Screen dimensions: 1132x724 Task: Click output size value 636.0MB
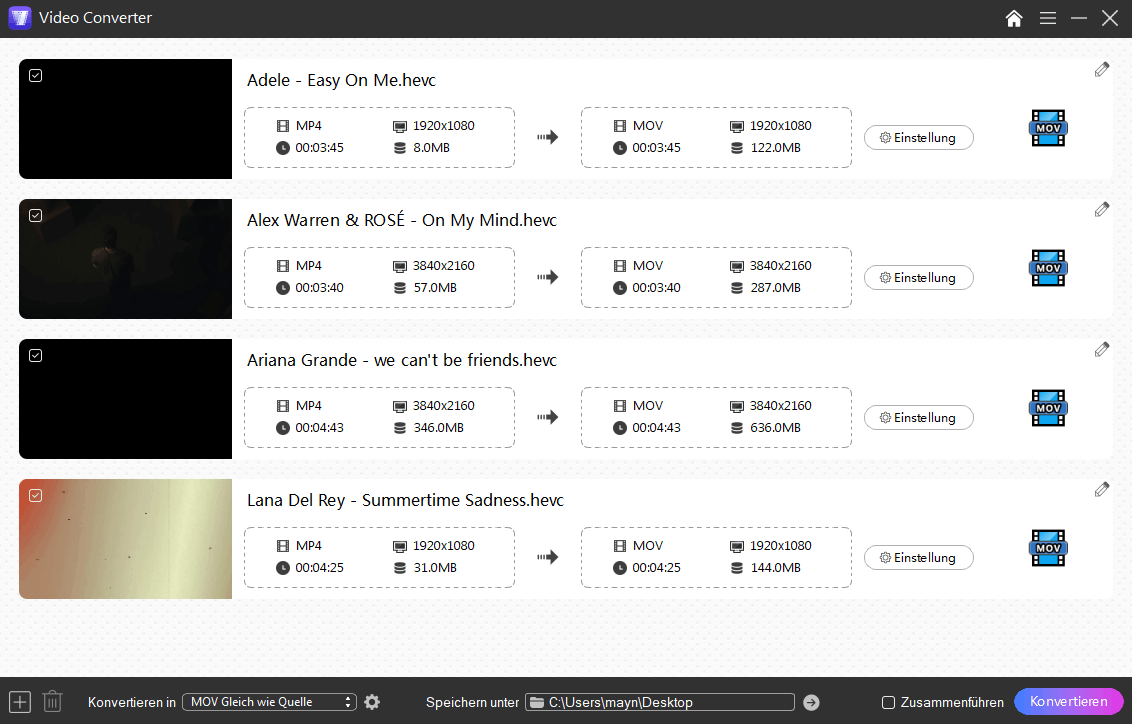775,428
